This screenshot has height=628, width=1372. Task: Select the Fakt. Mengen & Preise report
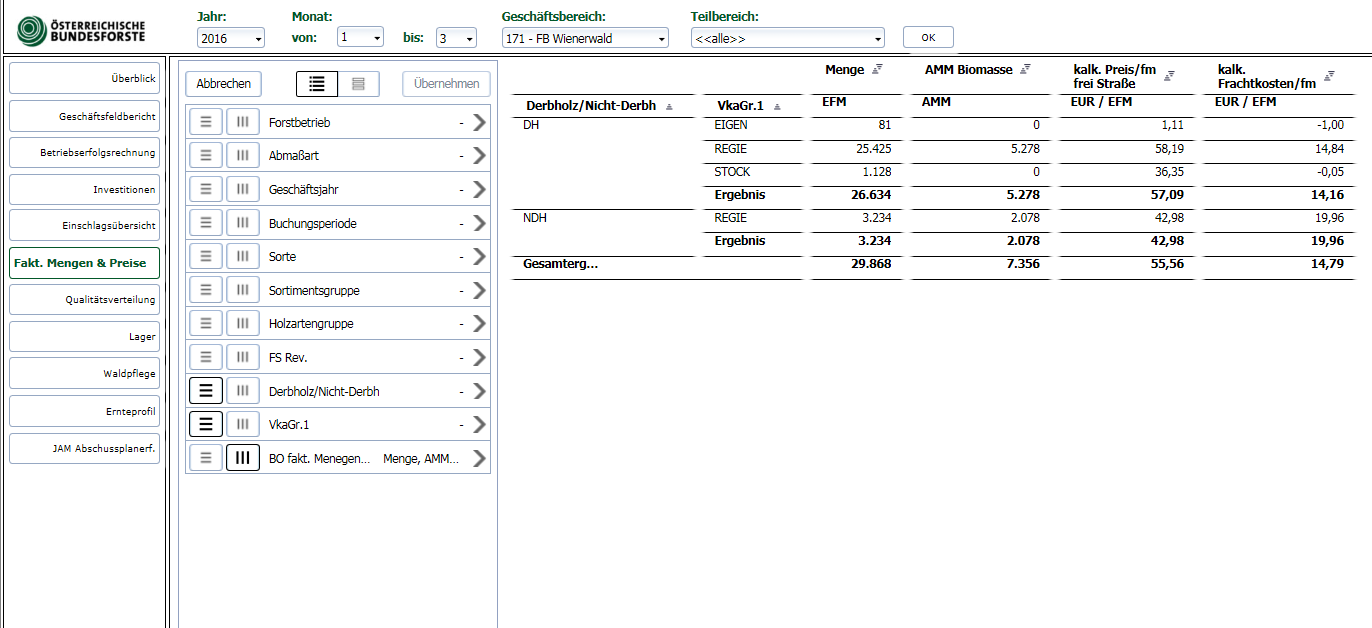pos(84,263)
